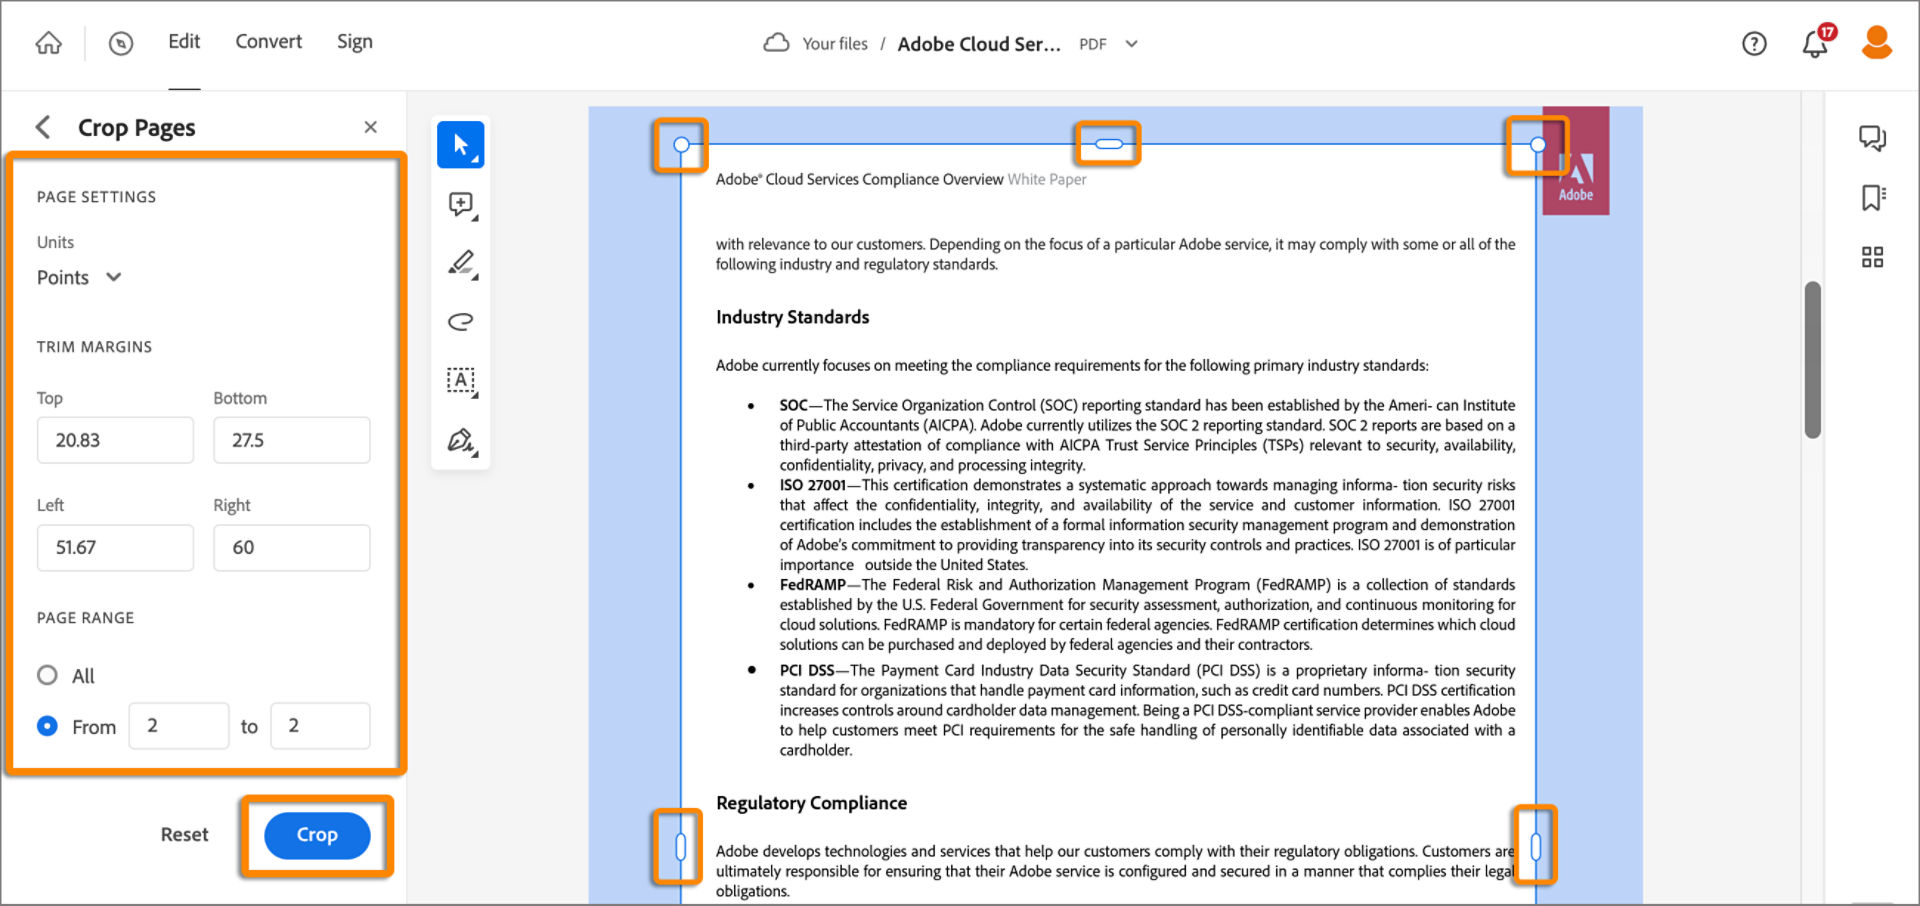Open the notifications bell
This screenshot has height=906, width=1920.
click(x=1816, y=44)
